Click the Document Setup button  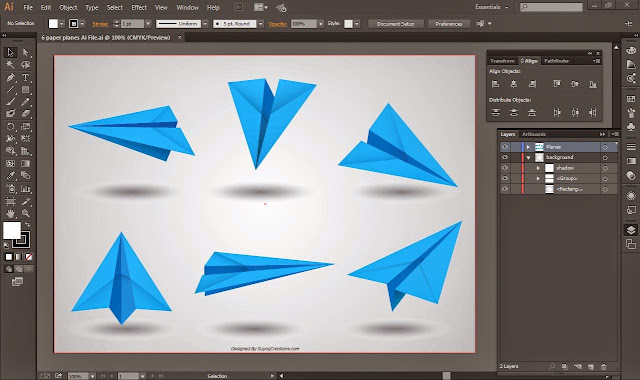pyautogui.click(x=396, y=24)
